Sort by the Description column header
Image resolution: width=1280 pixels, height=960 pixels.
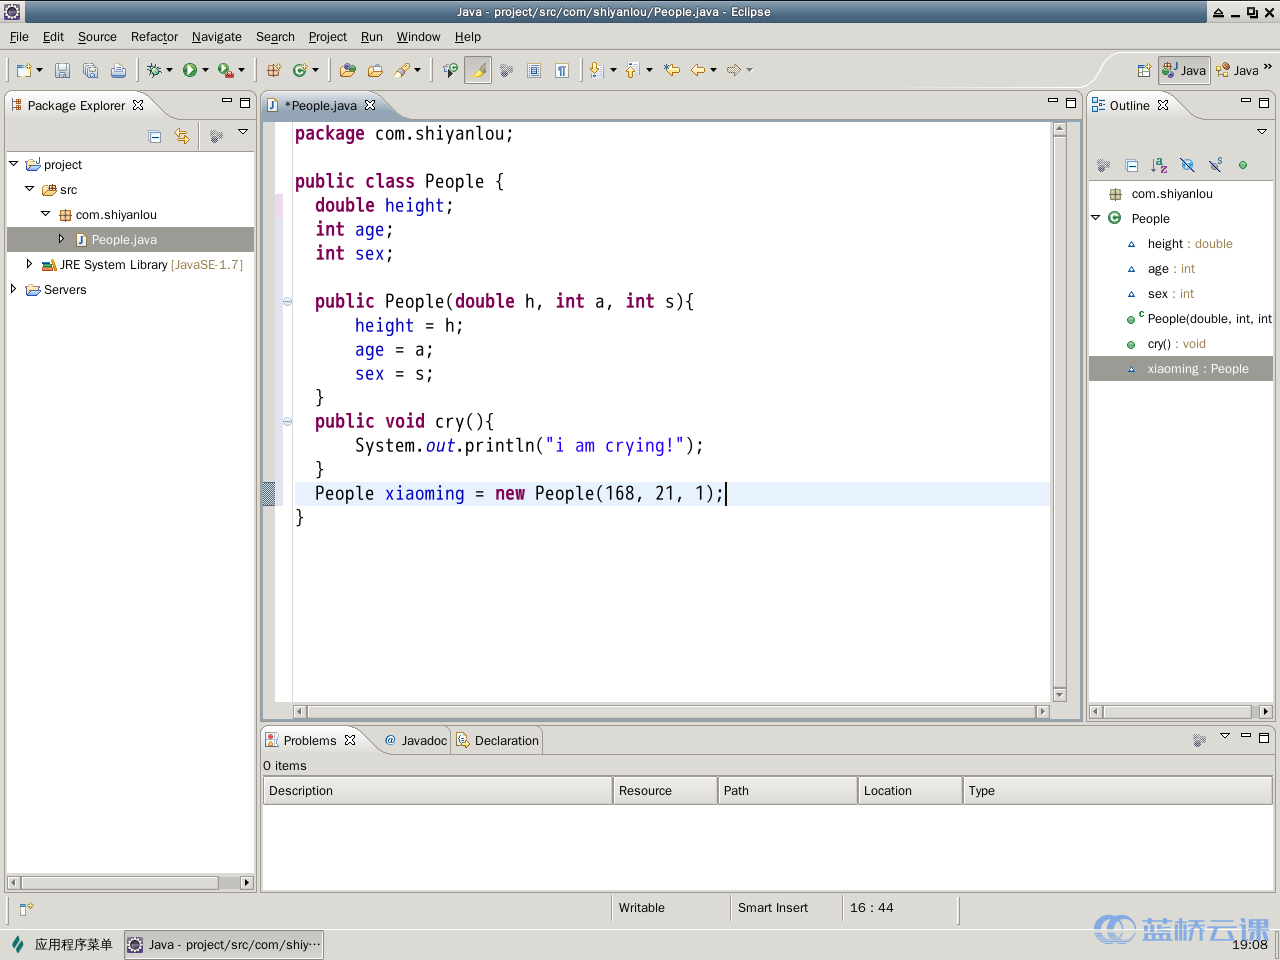[x=437, y=790]
